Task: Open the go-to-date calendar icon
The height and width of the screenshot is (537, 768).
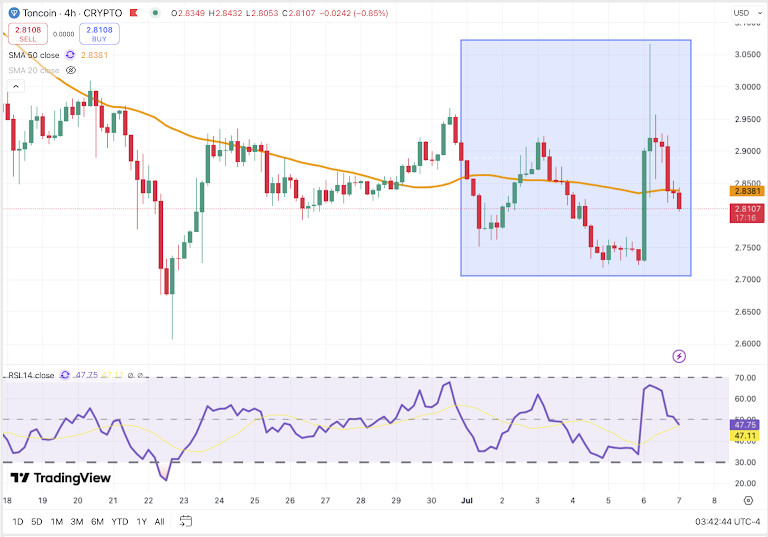Action: 186,521
